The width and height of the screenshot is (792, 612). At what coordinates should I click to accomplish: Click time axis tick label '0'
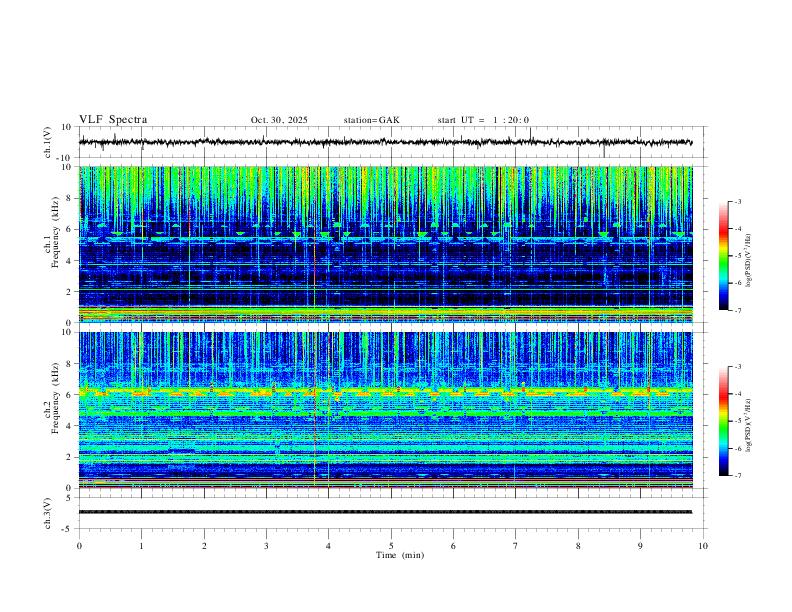(x=79, y=546)
